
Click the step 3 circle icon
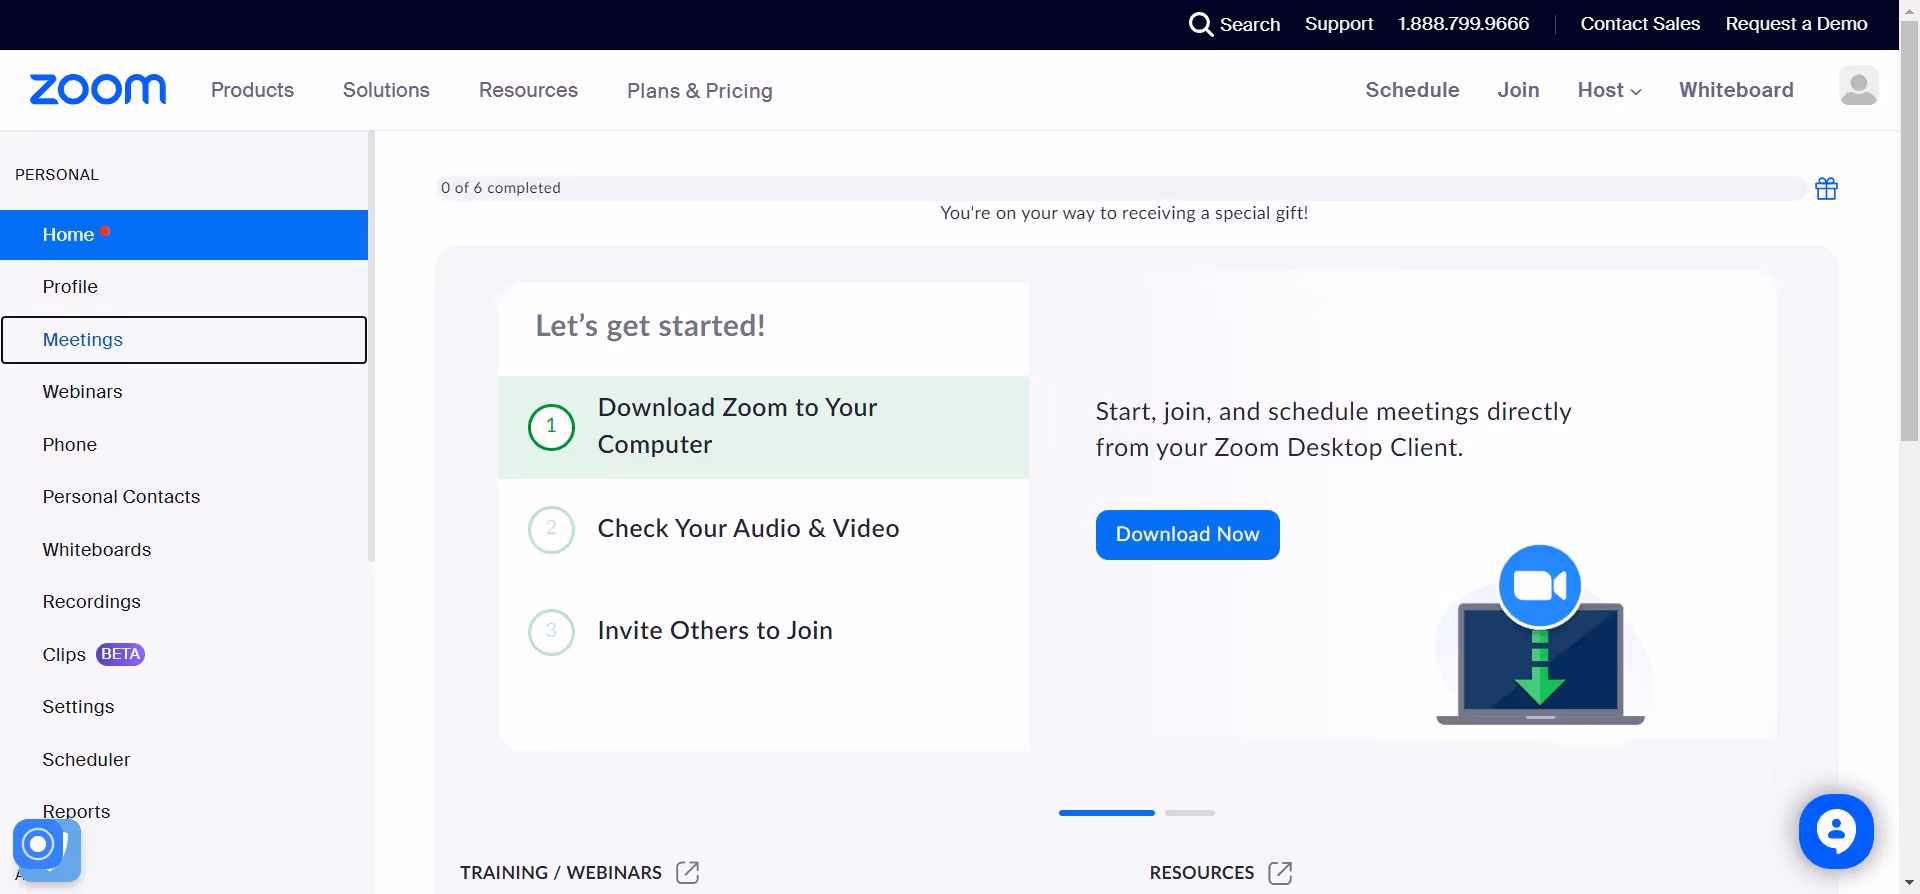551,632
